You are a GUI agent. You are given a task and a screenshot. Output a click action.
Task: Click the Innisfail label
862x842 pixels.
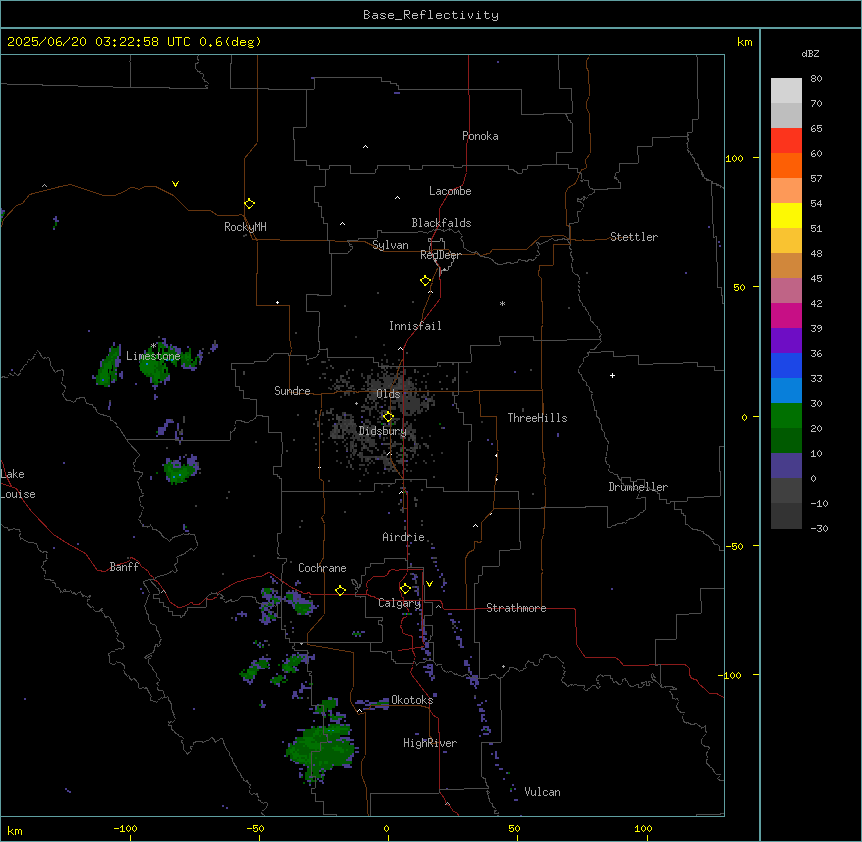click(415, 326)
